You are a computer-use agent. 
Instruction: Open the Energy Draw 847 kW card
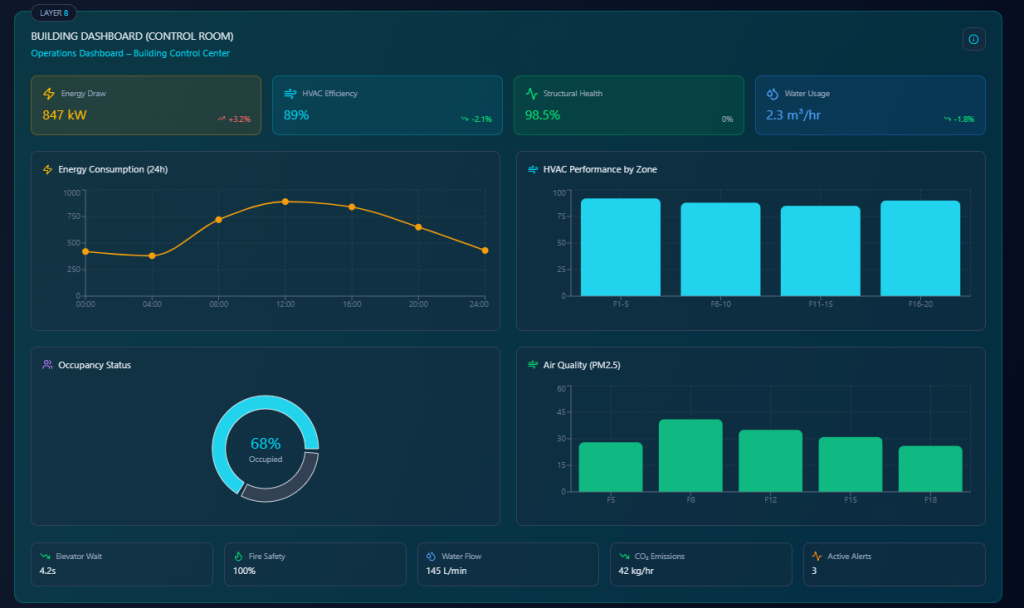[x=146, y=105]
